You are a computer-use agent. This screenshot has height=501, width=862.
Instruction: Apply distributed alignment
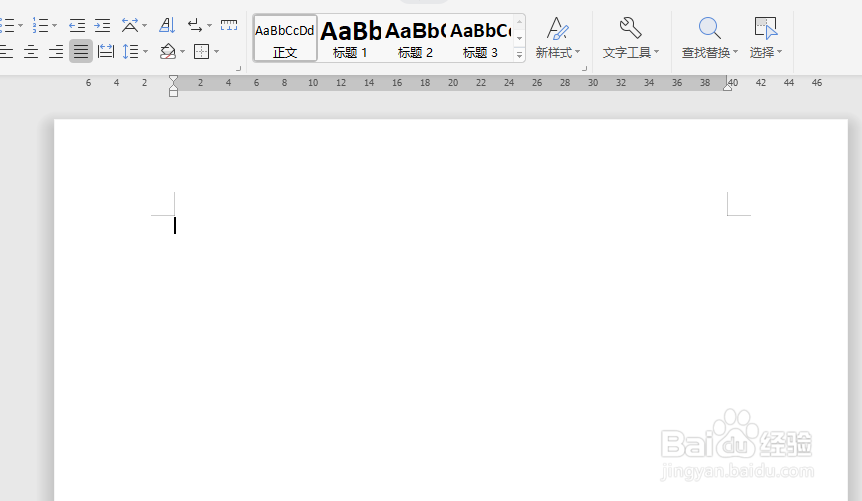click(106, 52)
